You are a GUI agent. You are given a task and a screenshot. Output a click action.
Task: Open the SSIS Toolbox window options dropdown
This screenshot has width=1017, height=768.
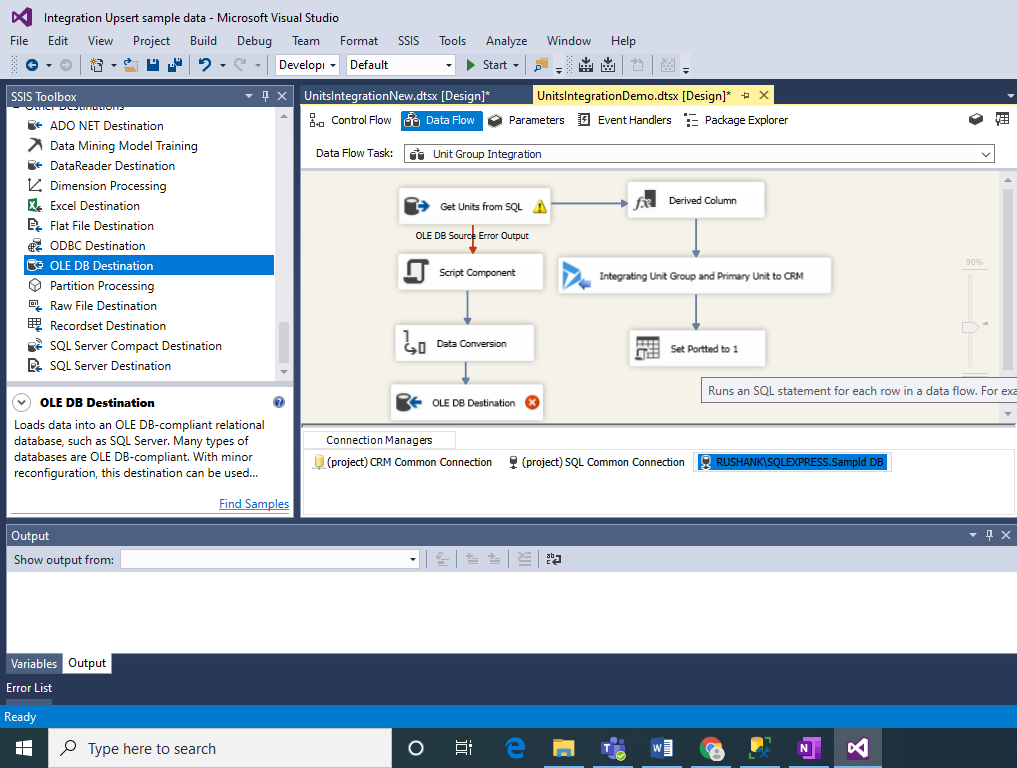point(249,96)
